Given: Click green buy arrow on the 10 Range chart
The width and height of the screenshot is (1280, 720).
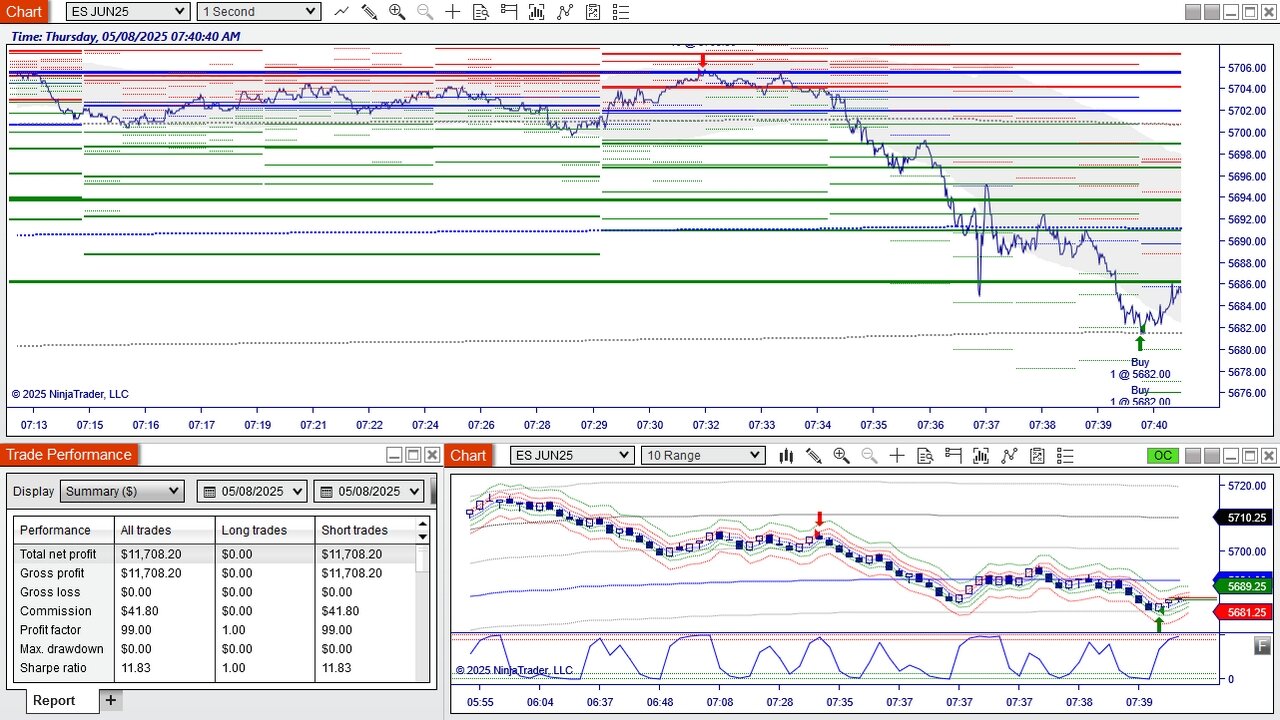Looking at the screenshot, I should tap(1159, 625).
